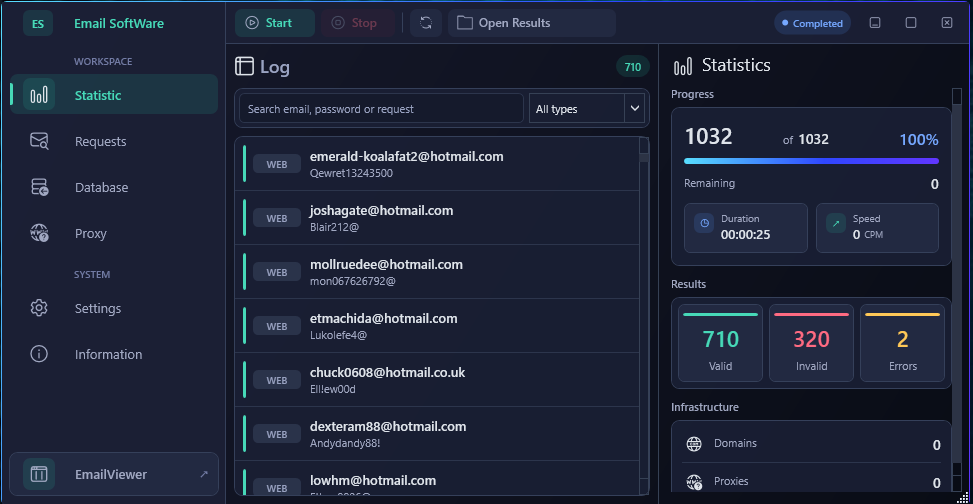
Task: Click the Proxies row in Infrastructure
Action: pyautogui.click(x=812, y=481)
